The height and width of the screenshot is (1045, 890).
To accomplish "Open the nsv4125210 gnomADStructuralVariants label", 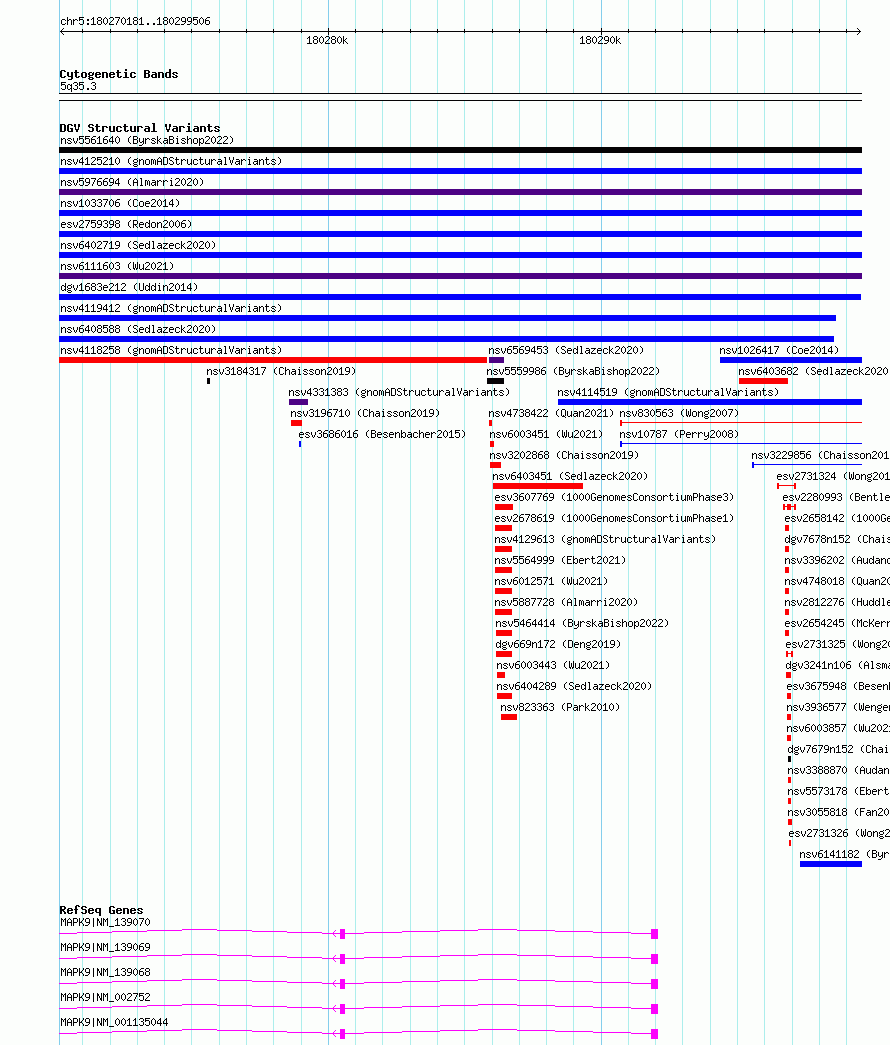I will tap(171, 161).
